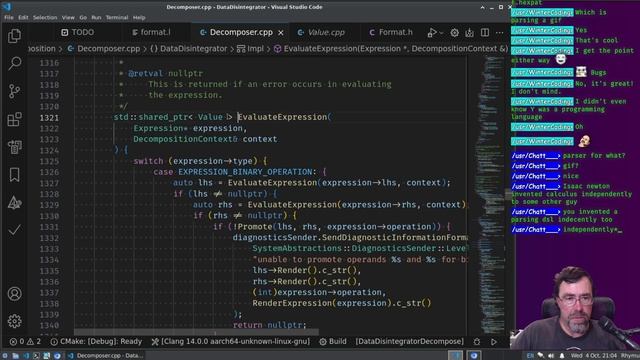640x360 pixels.
Task: Click the DecompositionContext& parameter type
Action: [x=185, y=139]
